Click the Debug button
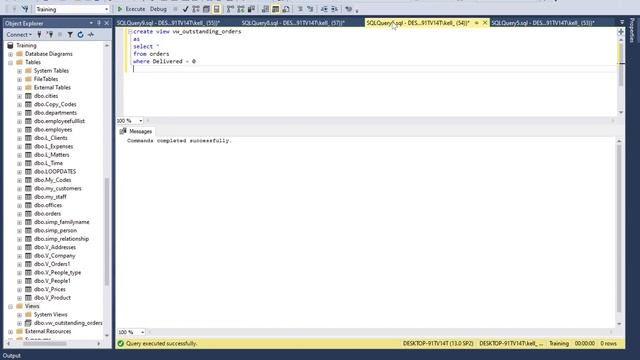The width and height of the screenshot is (640, 360). pos(158,9)
